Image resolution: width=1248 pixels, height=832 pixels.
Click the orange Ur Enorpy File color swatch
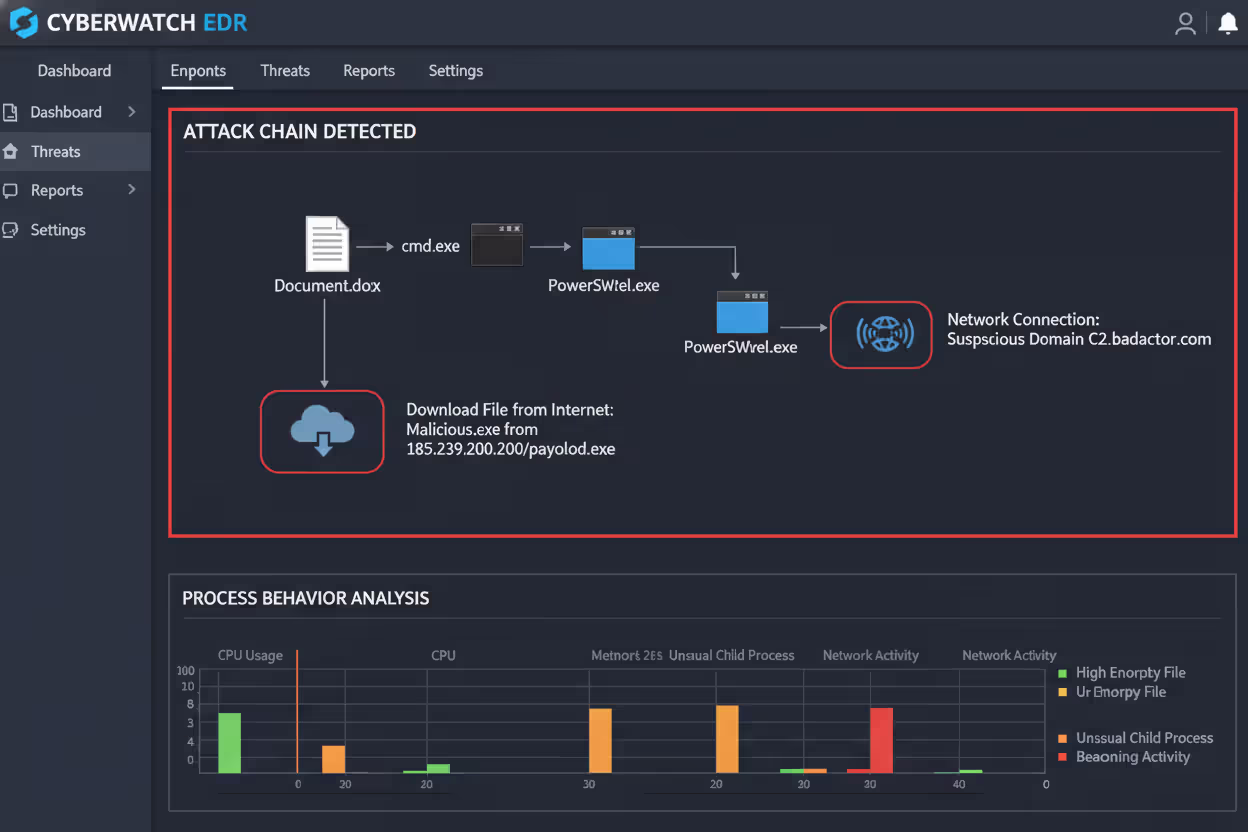pos(1063,691)
